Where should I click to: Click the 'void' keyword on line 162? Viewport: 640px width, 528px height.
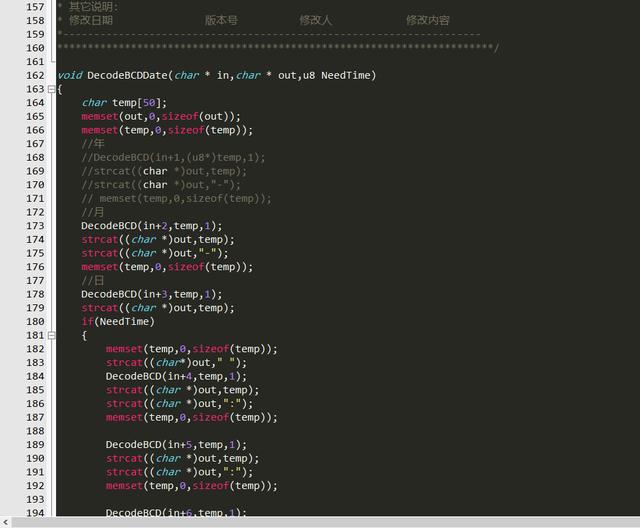tap(70, 75)
